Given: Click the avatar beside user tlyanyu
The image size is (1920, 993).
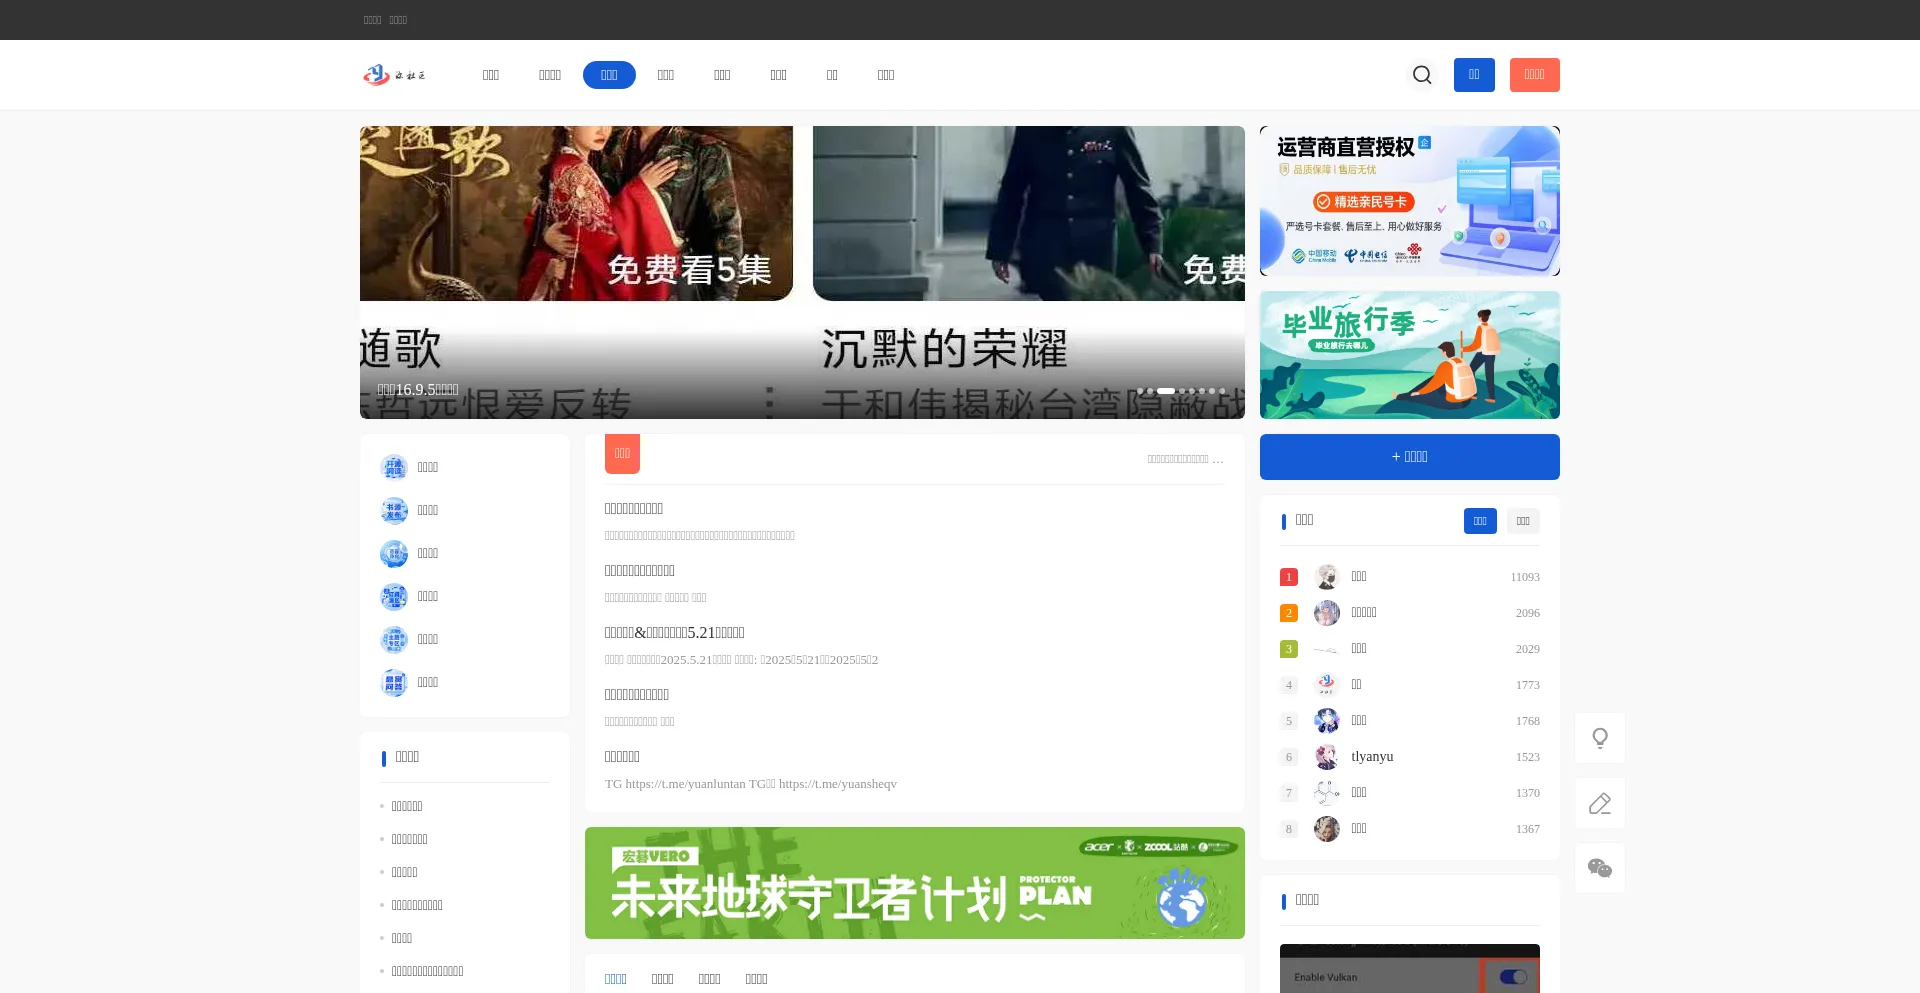Looking at the screenshot, I should pos(1327,757).
